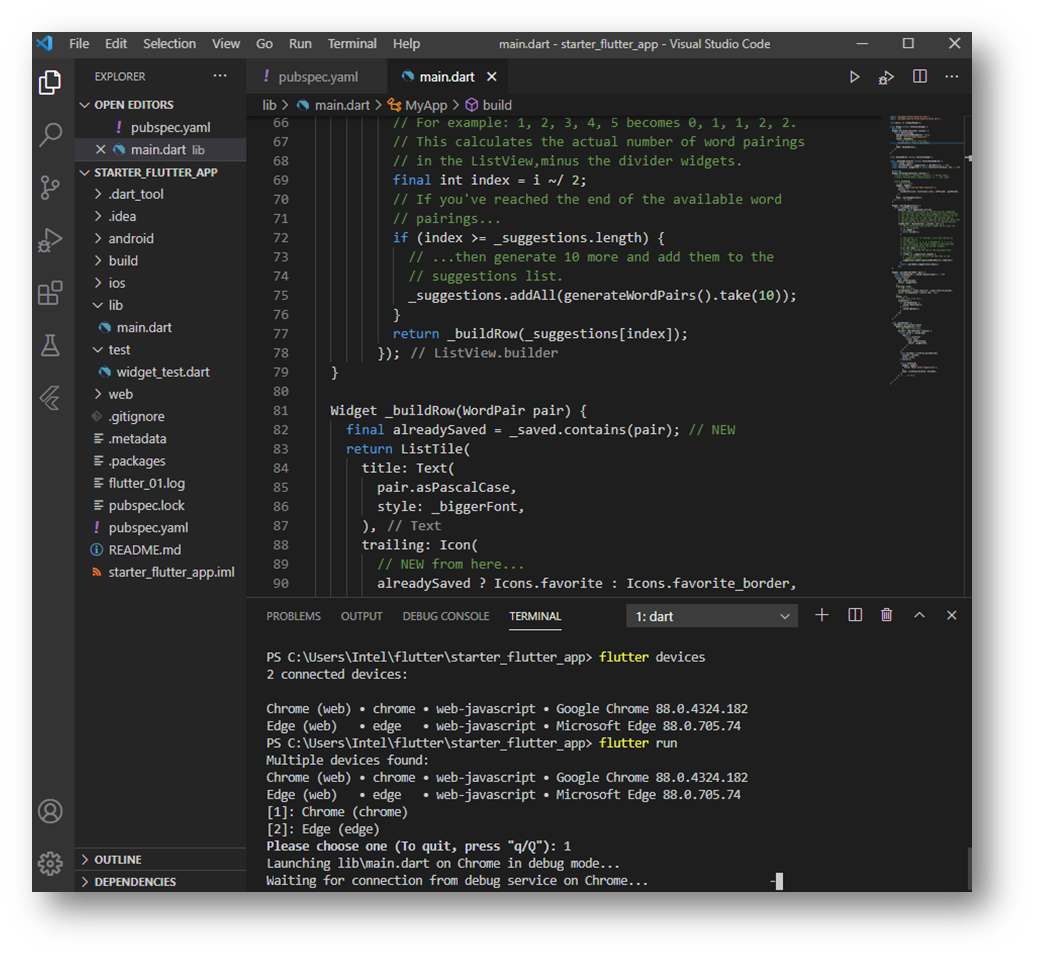Open Source Control view

coord(50,187)
